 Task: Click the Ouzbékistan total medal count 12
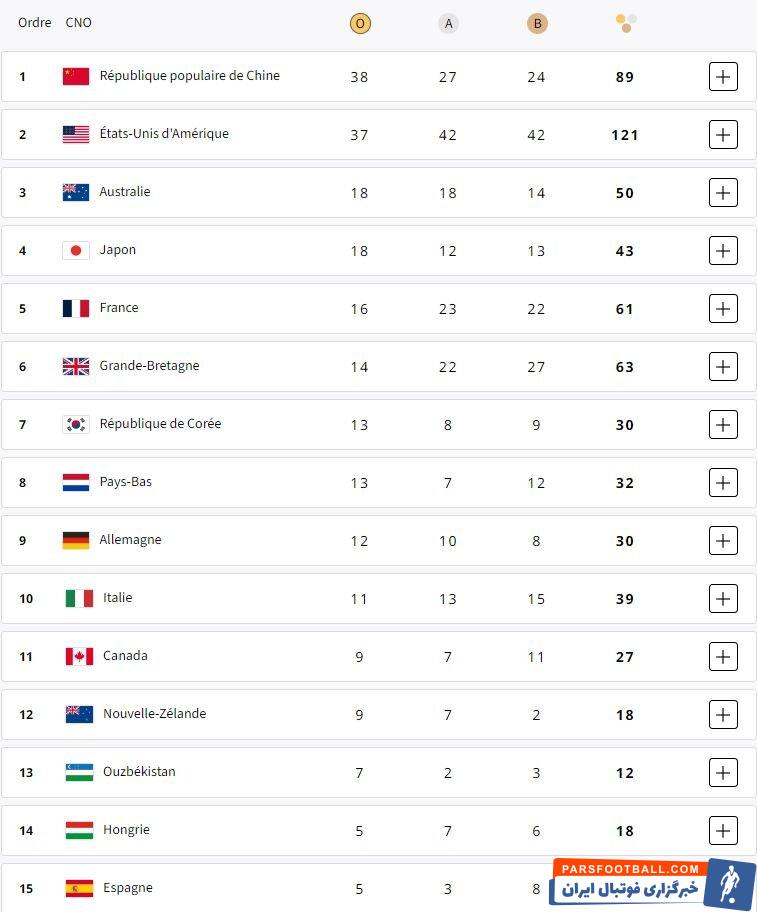[x=625, y=773]
